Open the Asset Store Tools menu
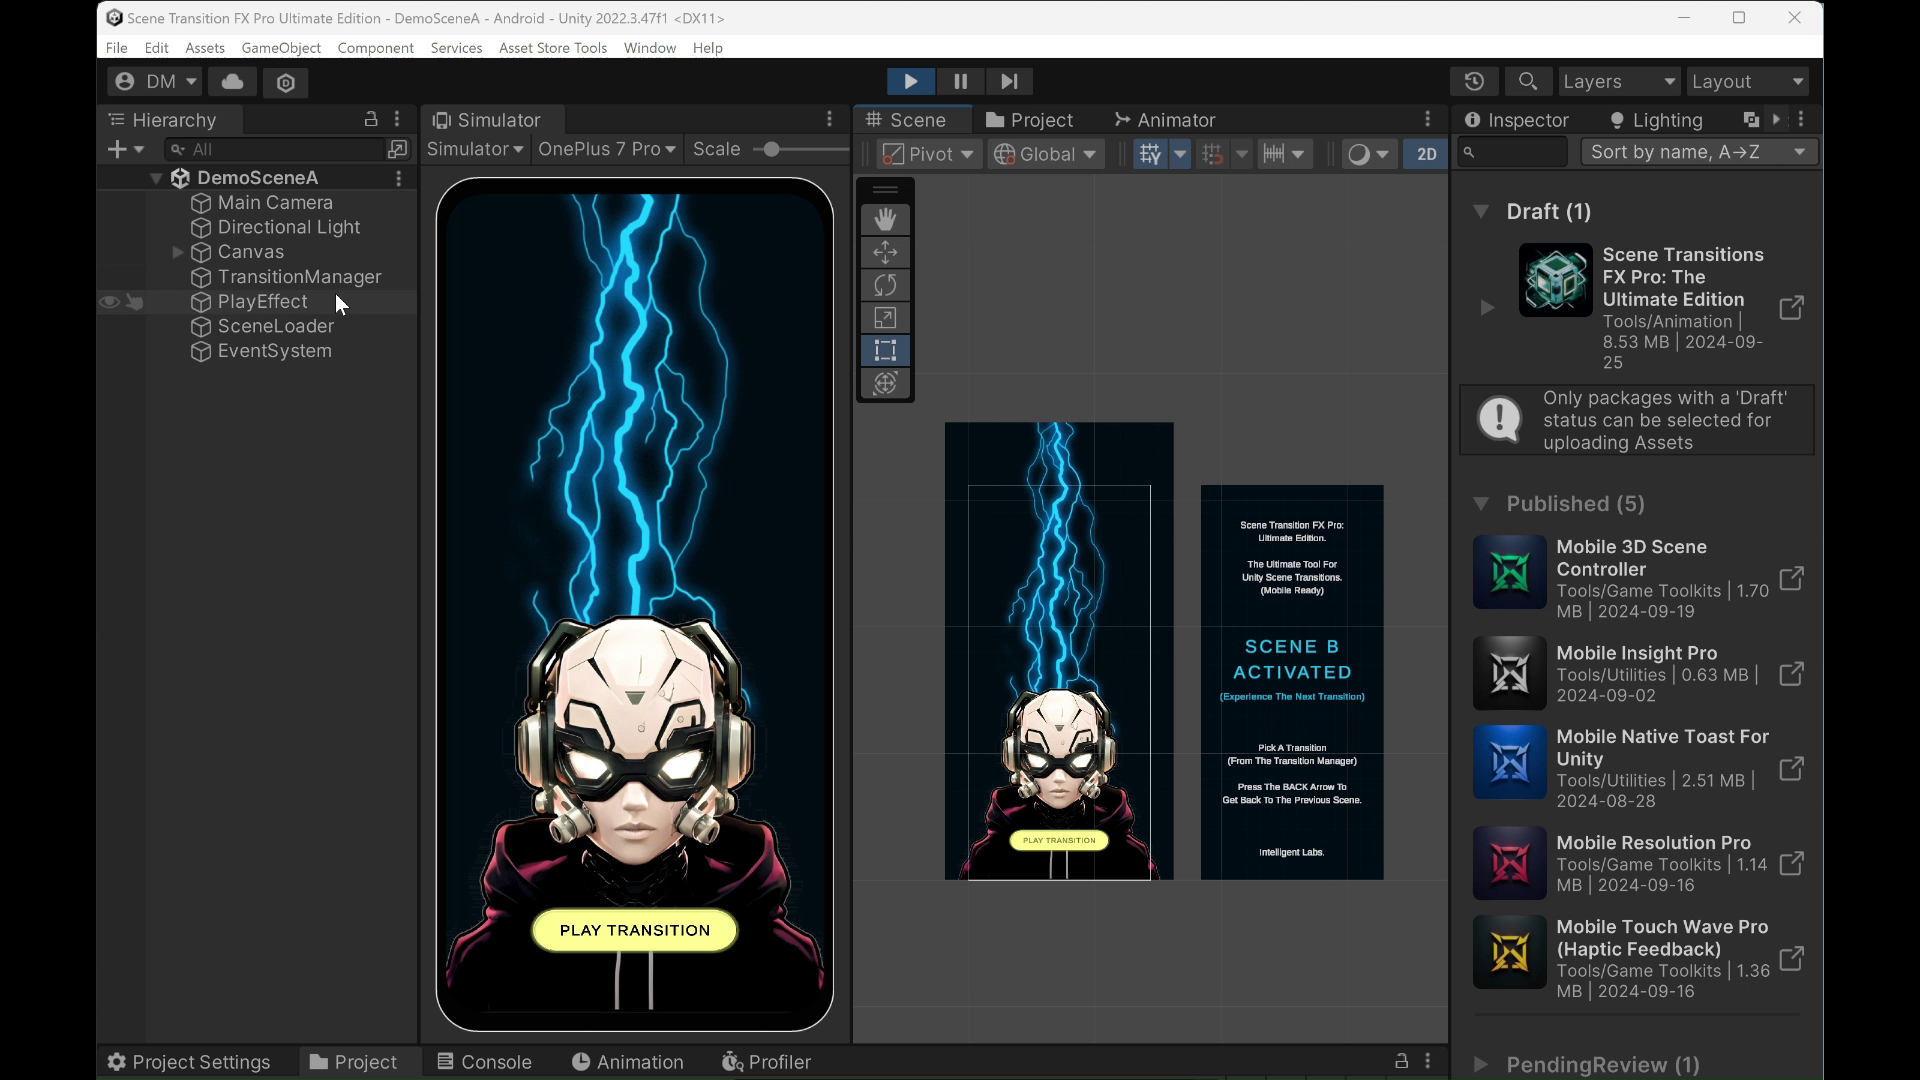This screenshot has width=1920, height=1080. click(x=553, y=48)
